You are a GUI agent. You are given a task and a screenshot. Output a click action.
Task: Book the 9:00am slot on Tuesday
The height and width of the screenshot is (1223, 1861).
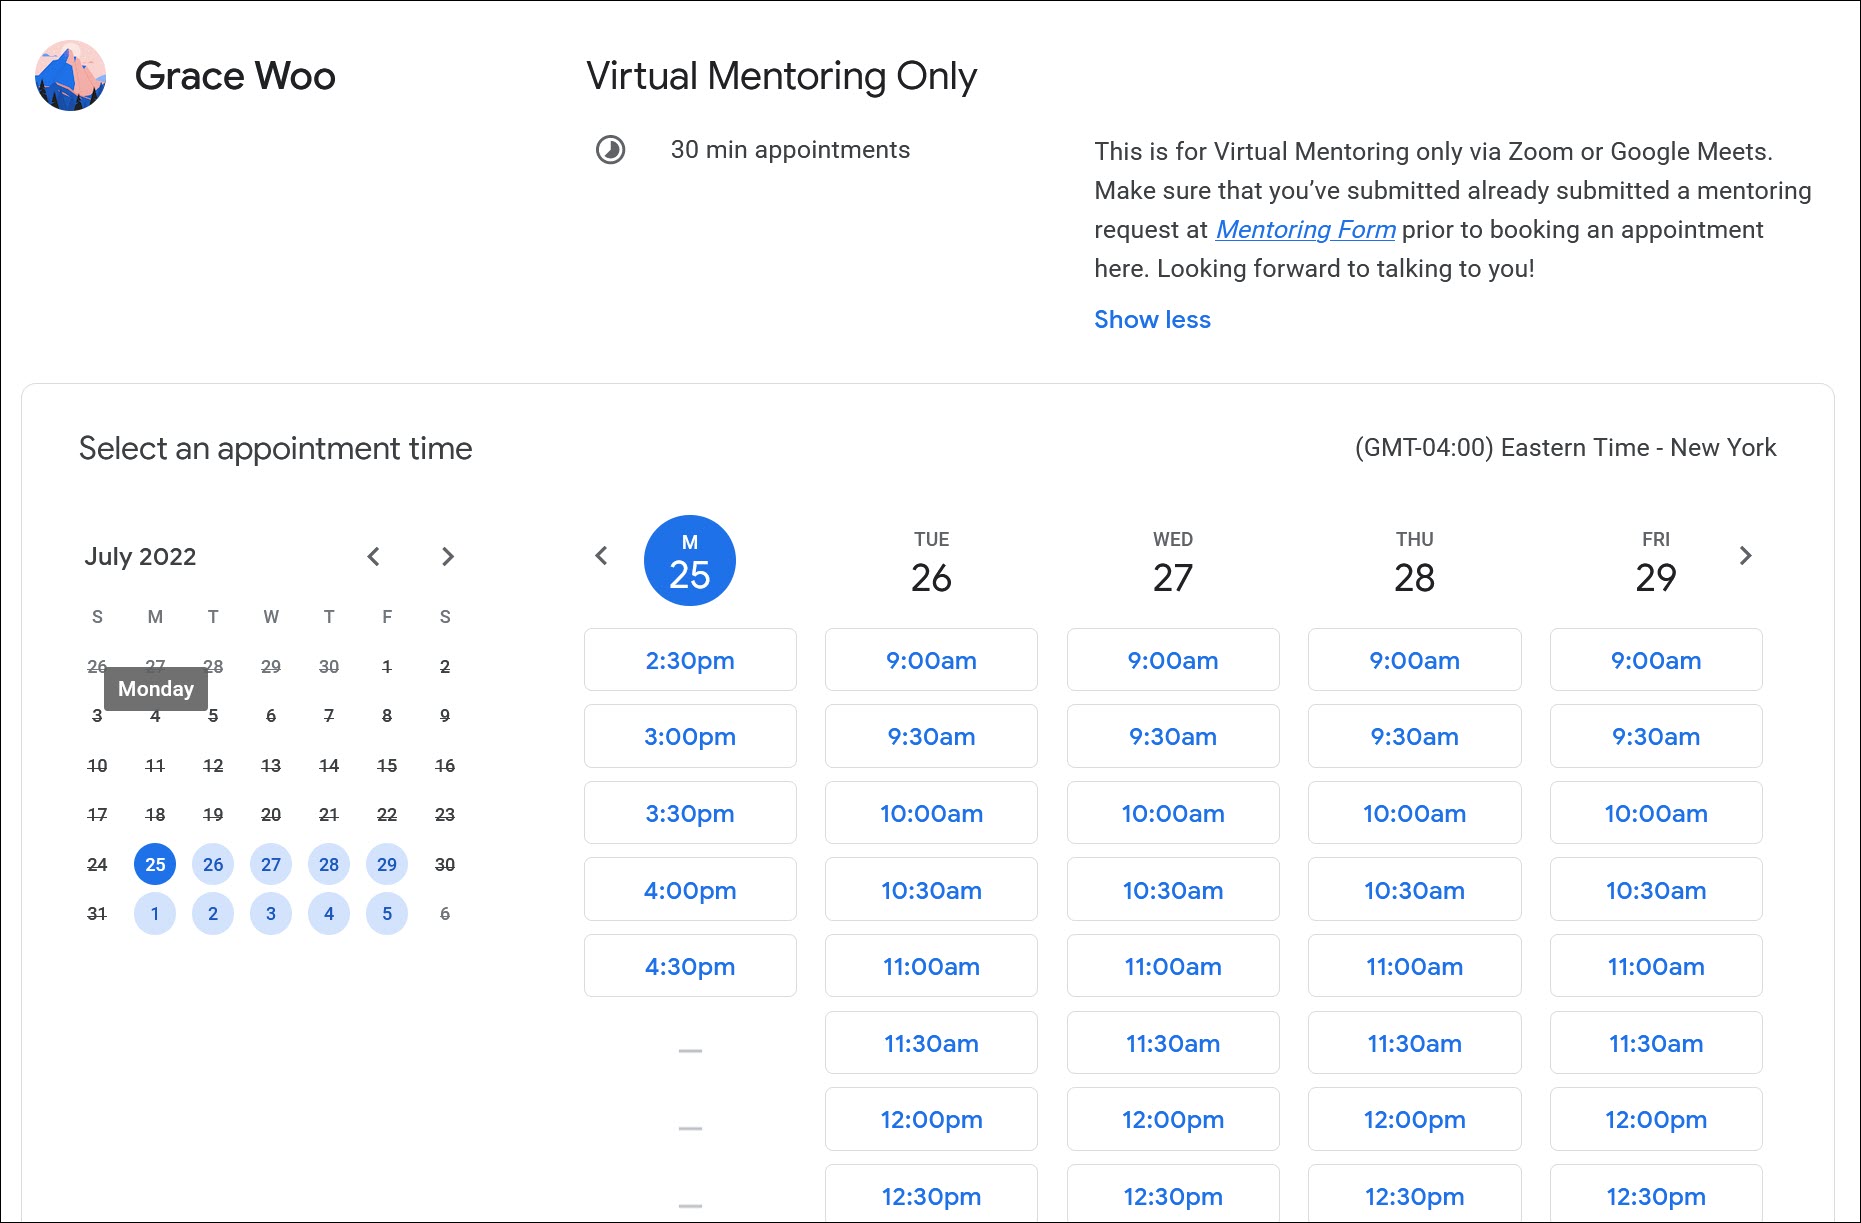pyautogui.click(x=931, y=660)
